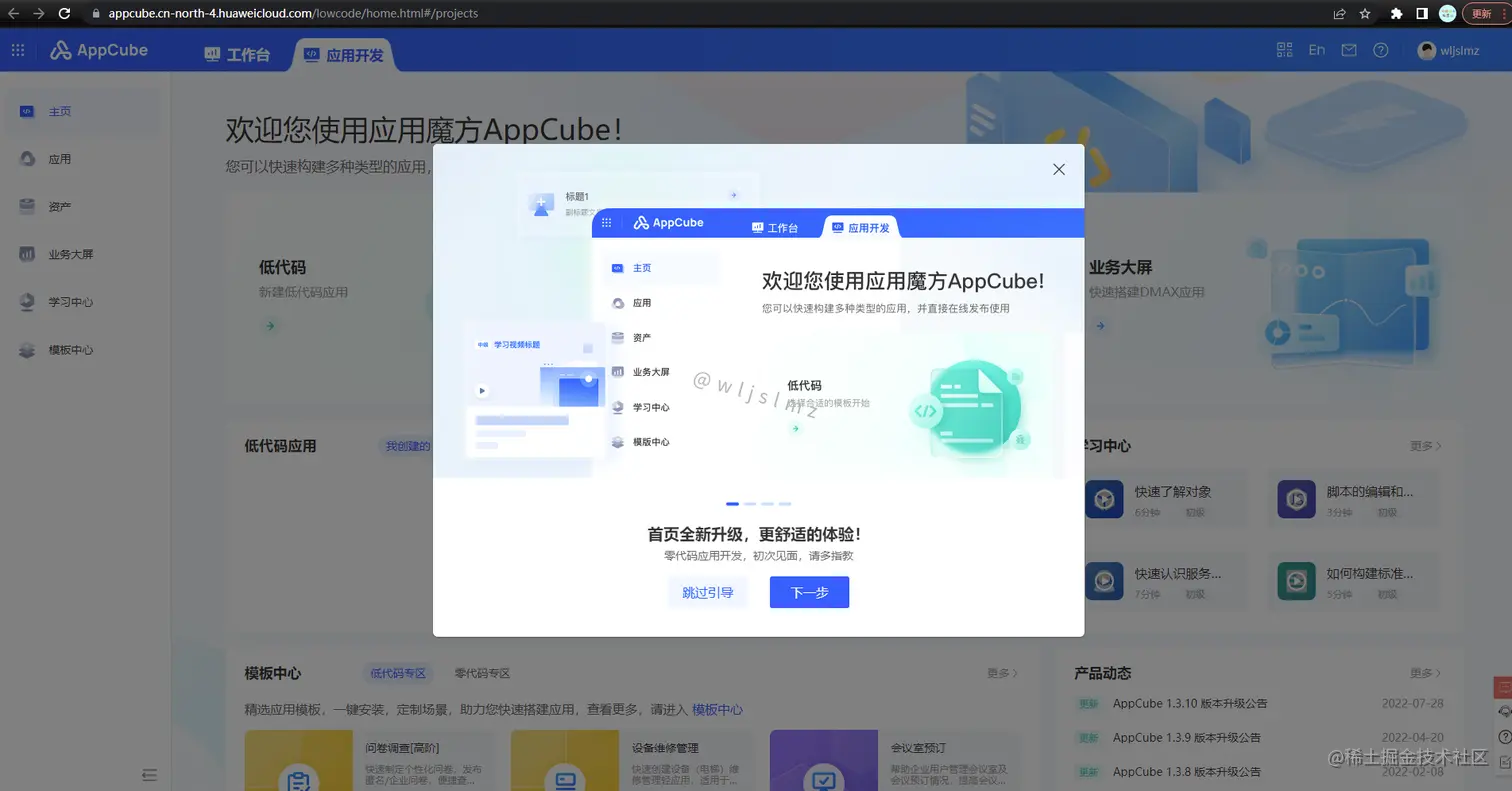Select the first carousel indicator dot
Viewport: 1512px width, 791px height.
[x=732, y=504]
